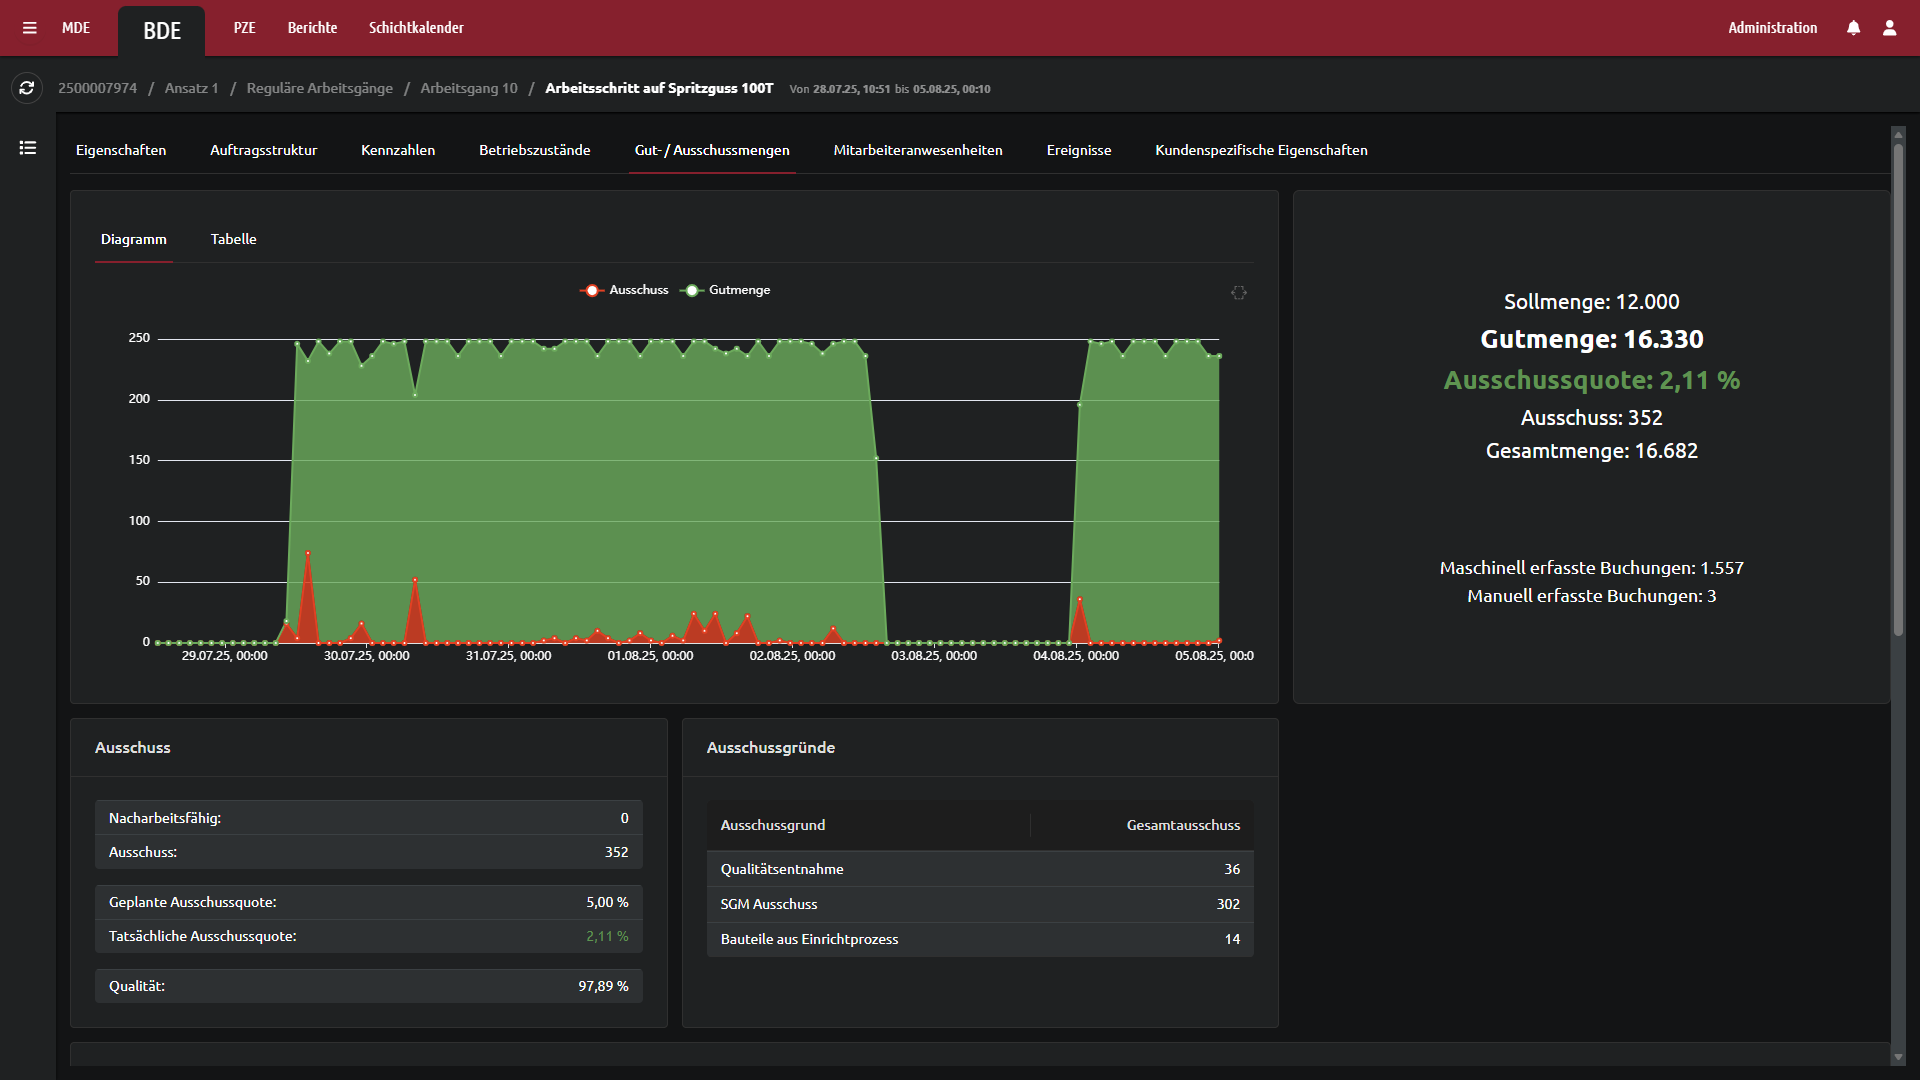
Task: Select the Qualitätsentnahme row
Action: tap(980, 869)
